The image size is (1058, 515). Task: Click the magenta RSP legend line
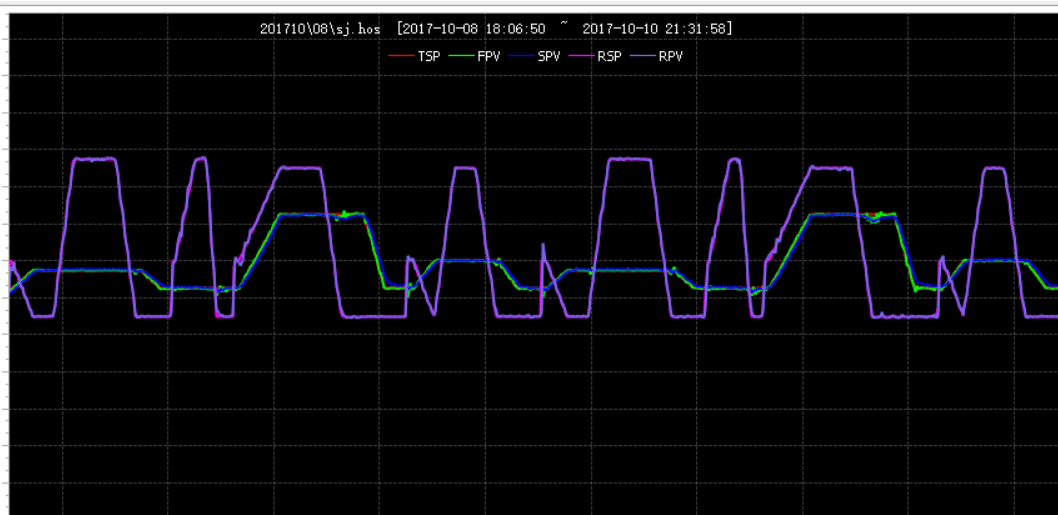pos(581,57)
